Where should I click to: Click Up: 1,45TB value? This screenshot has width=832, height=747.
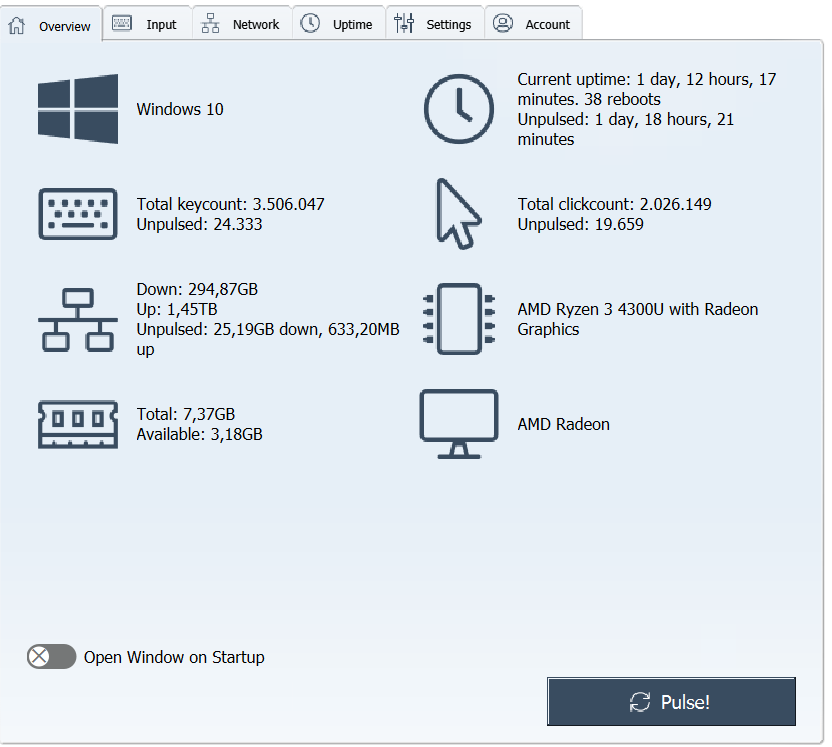pos(177,309)
